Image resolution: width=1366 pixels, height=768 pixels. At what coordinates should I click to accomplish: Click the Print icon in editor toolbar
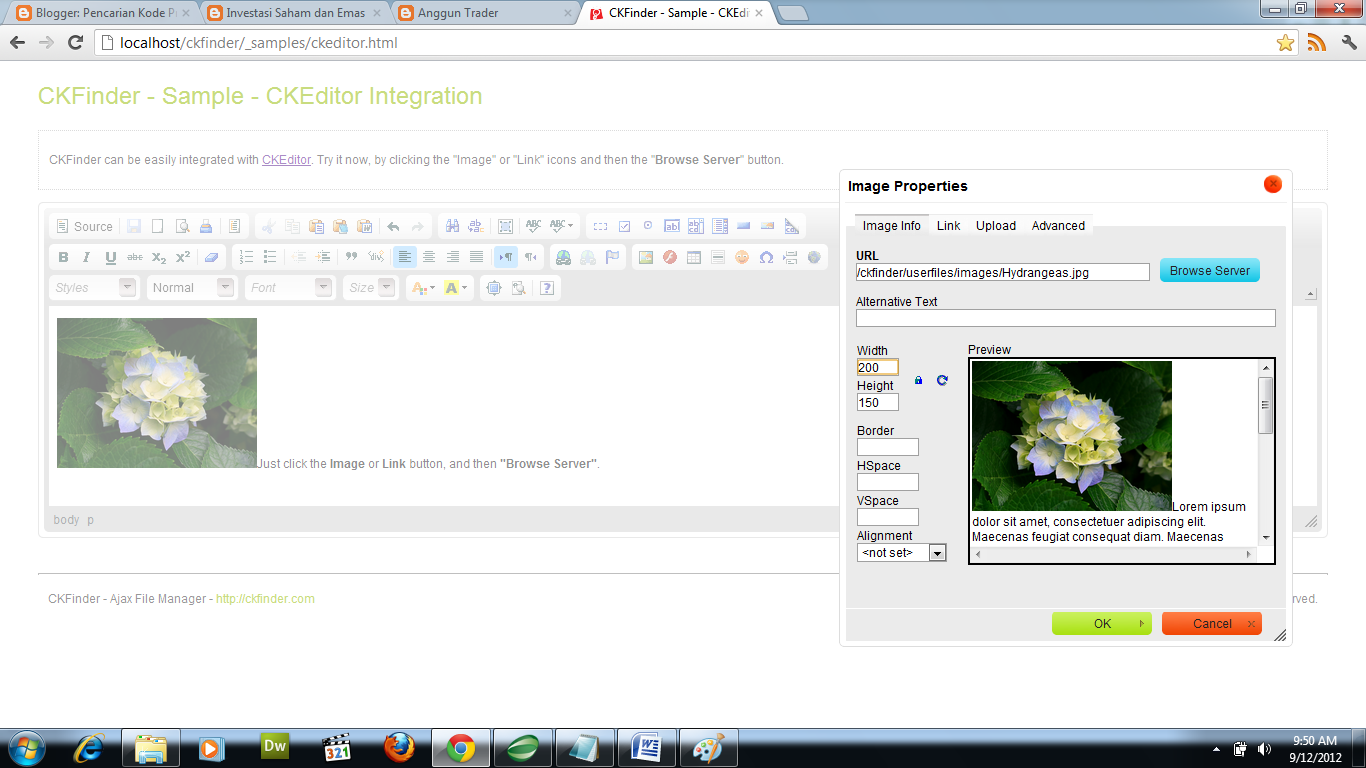205,227
